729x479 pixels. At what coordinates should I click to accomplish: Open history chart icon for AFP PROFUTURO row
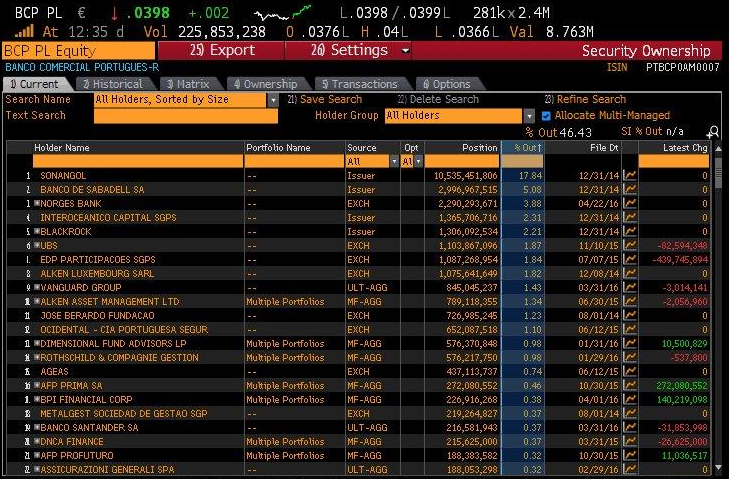[x=630, y=455]
